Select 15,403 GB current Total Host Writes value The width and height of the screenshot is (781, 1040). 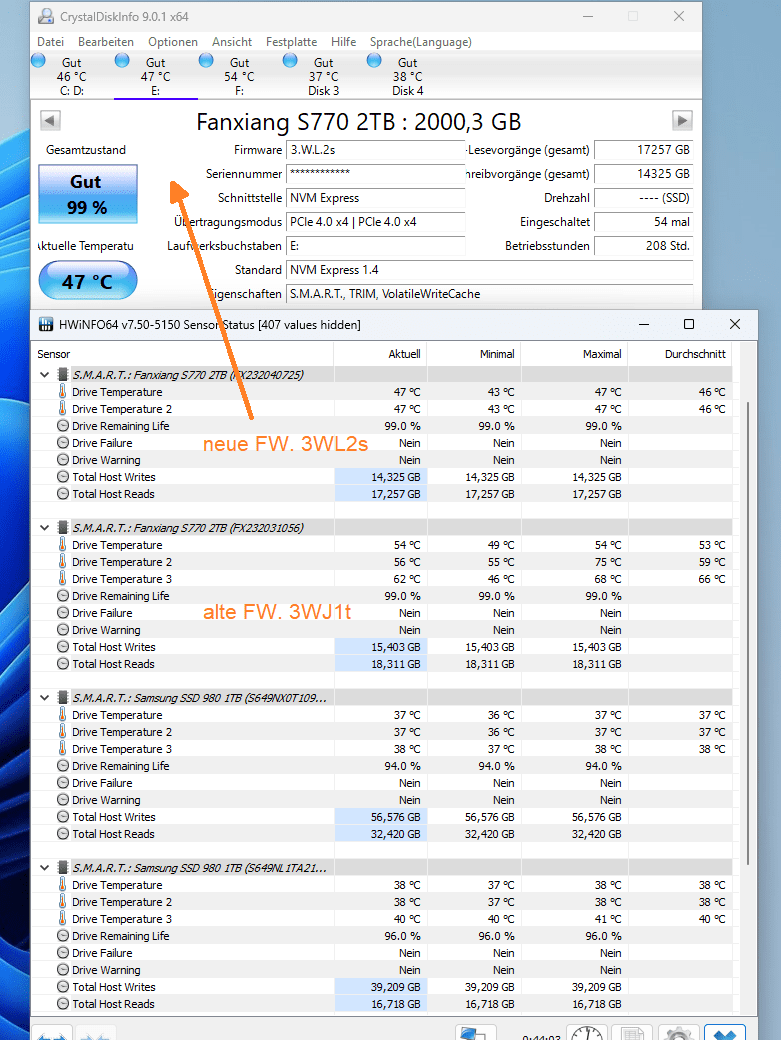tap(381, 647)
